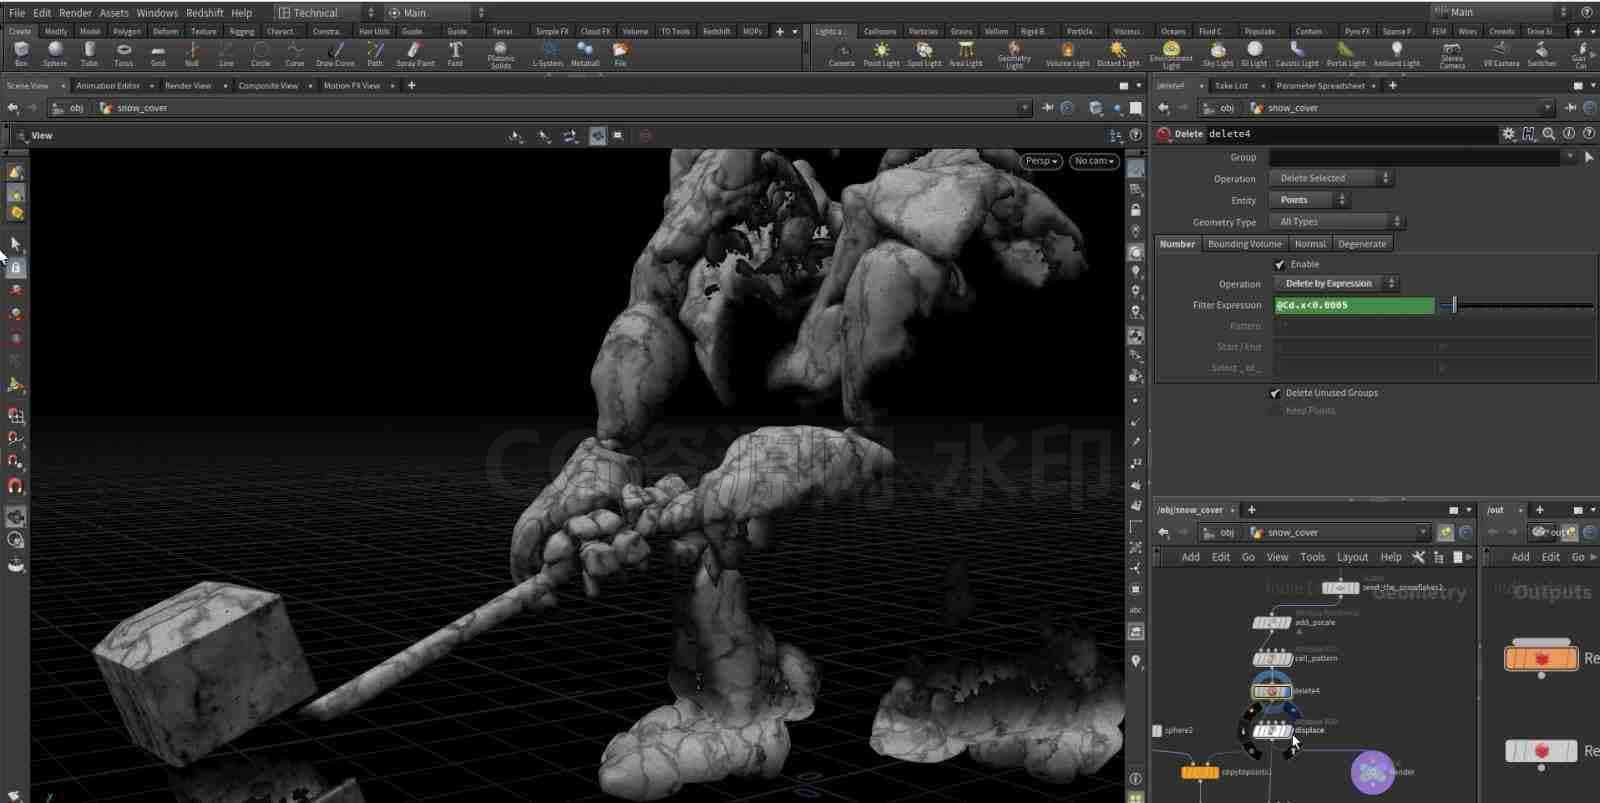This screenshot has height=803, width=1600.
Task: Click the Filter Expression input field
Action: [x=1354, y=306]
